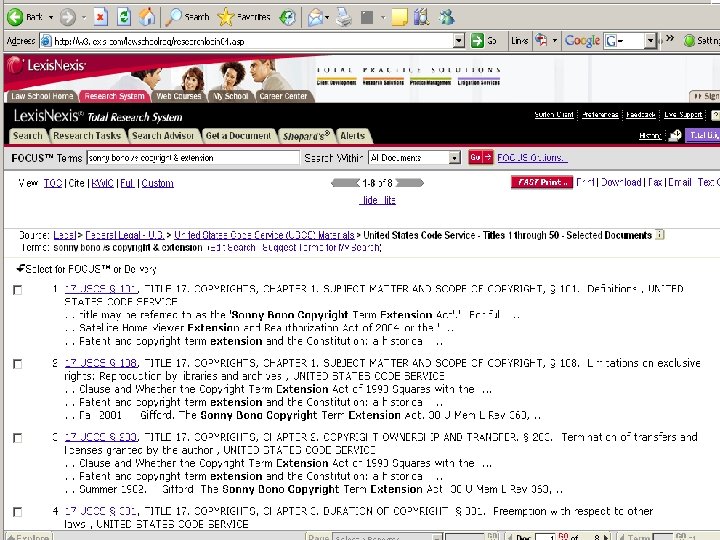Tick checkbox for result 1 (17 USCS § 101)
720x540 pixels.
tap(17, 290)
